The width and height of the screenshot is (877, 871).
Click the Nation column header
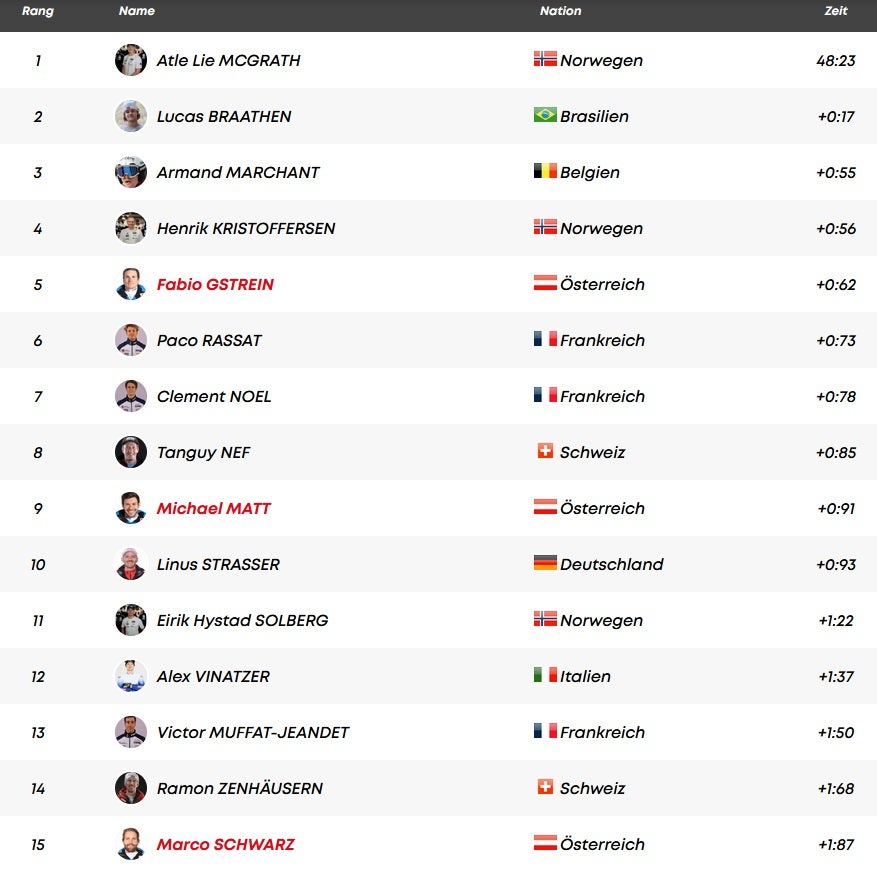click(x=561, y=11)
